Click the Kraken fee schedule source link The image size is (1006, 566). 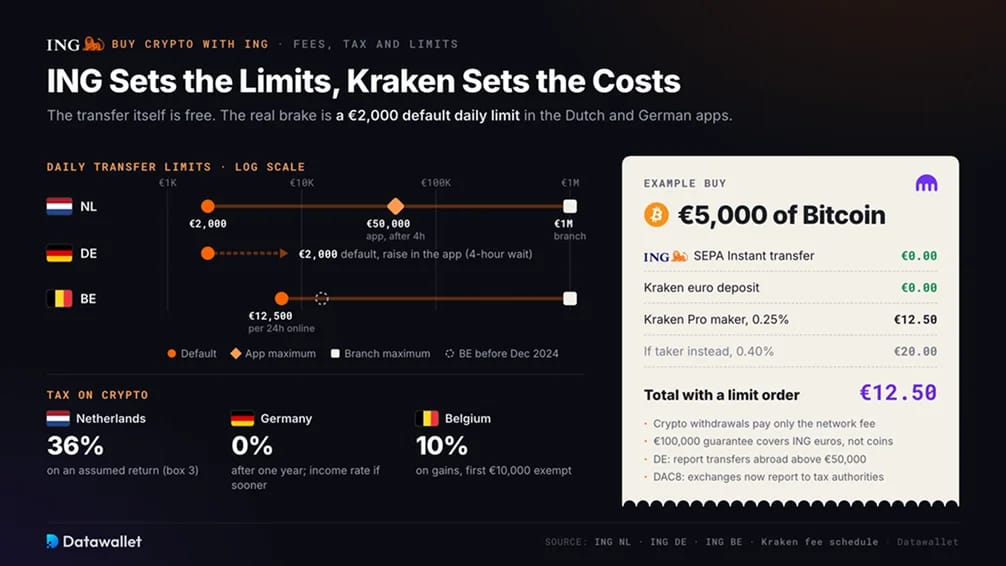coord(819,542)
